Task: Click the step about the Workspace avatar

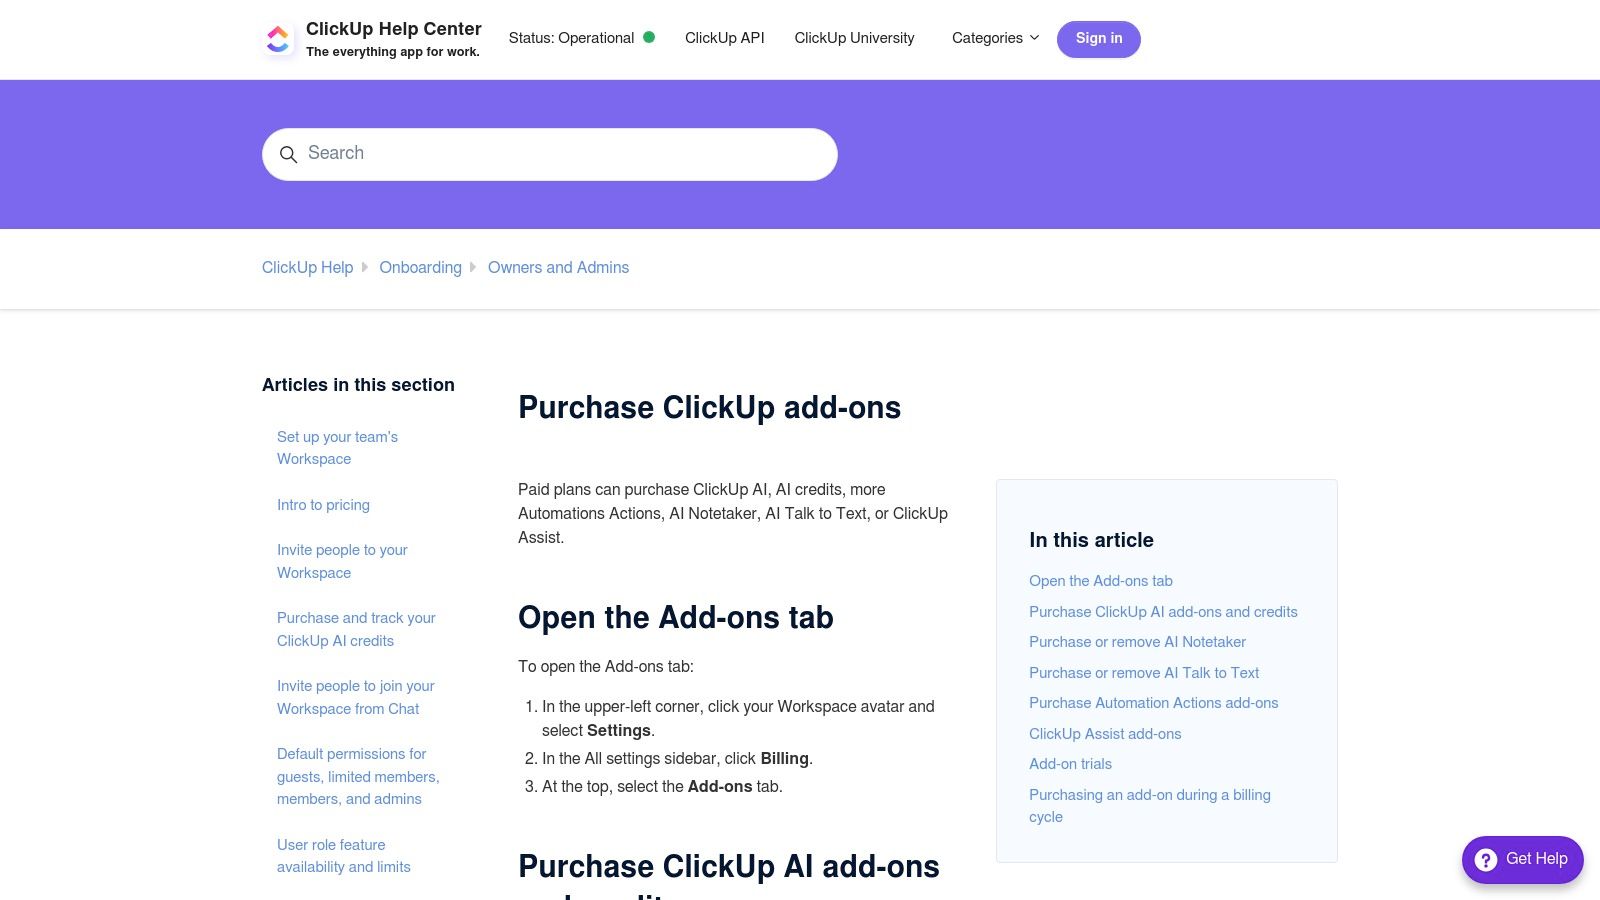Action: 738,719
